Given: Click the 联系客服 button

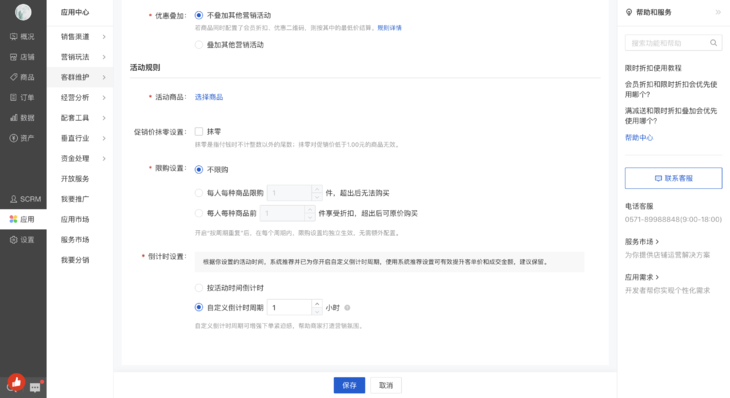Looking at the screenshot, I should pos(673,178).
